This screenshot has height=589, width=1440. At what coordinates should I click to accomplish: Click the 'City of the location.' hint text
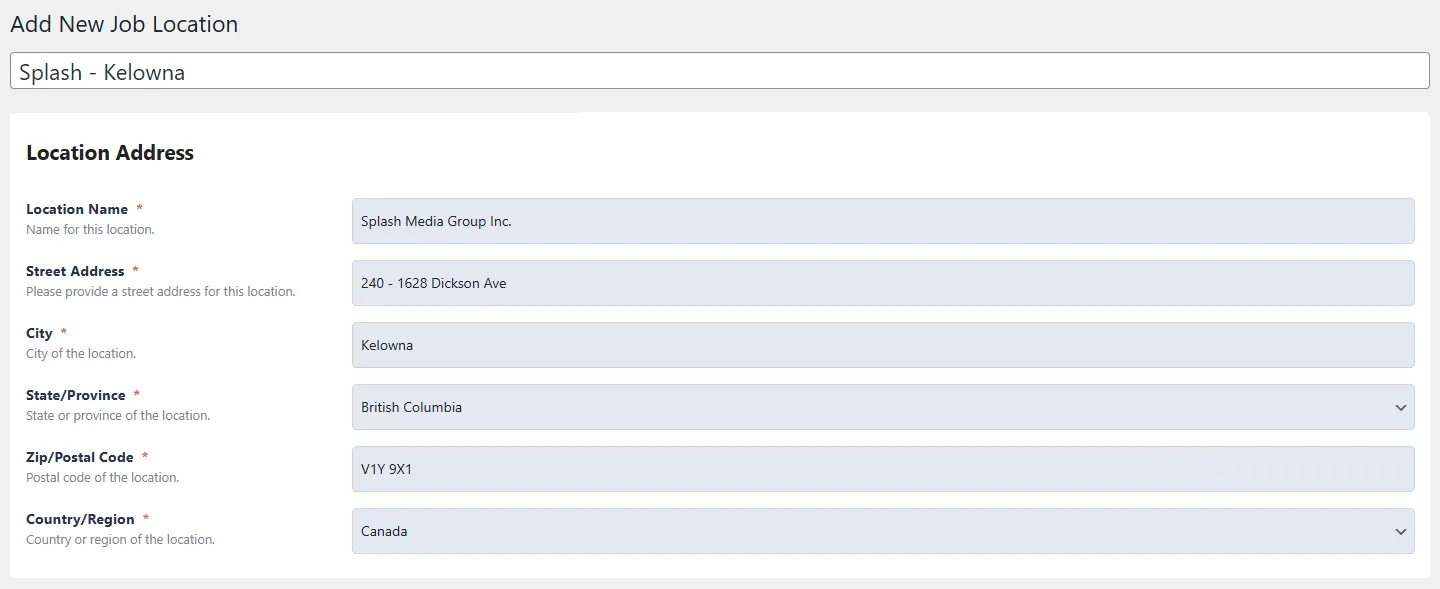[81, 354]
